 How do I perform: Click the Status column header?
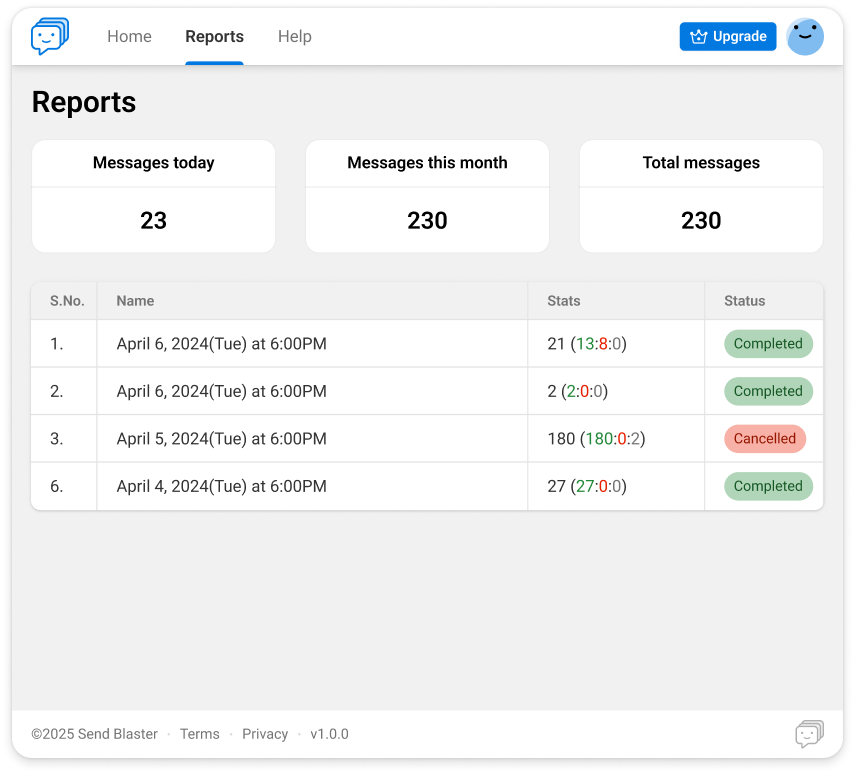pyautogui.click(x=744, y=301)
